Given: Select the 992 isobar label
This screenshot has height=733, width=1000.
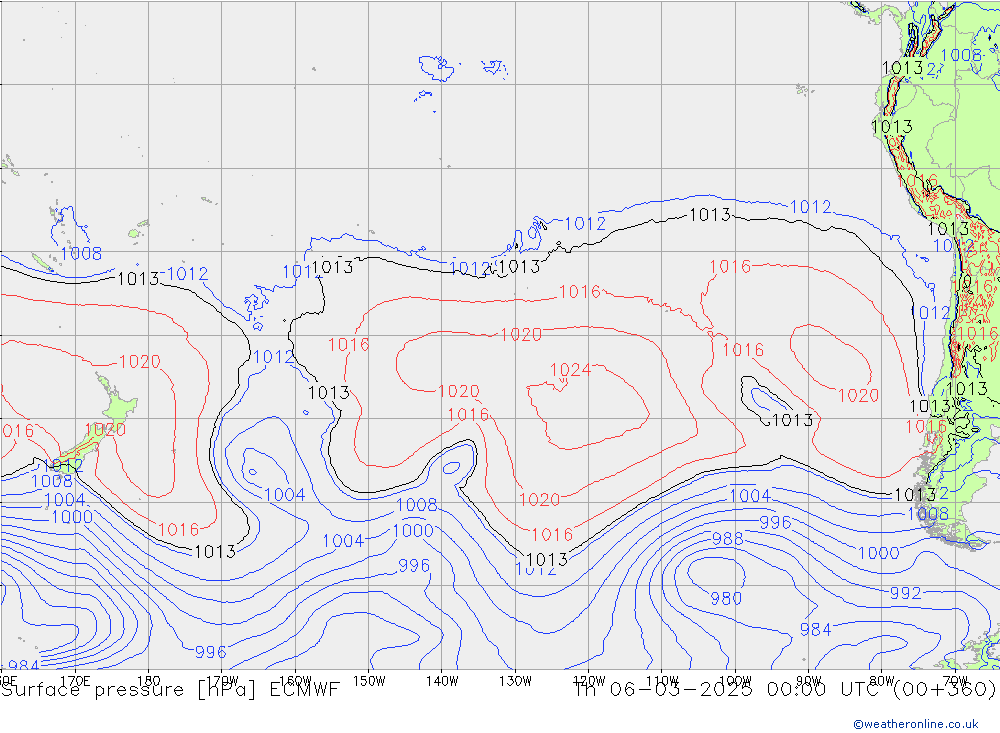Looking at the screenshot, I should 906,593.
